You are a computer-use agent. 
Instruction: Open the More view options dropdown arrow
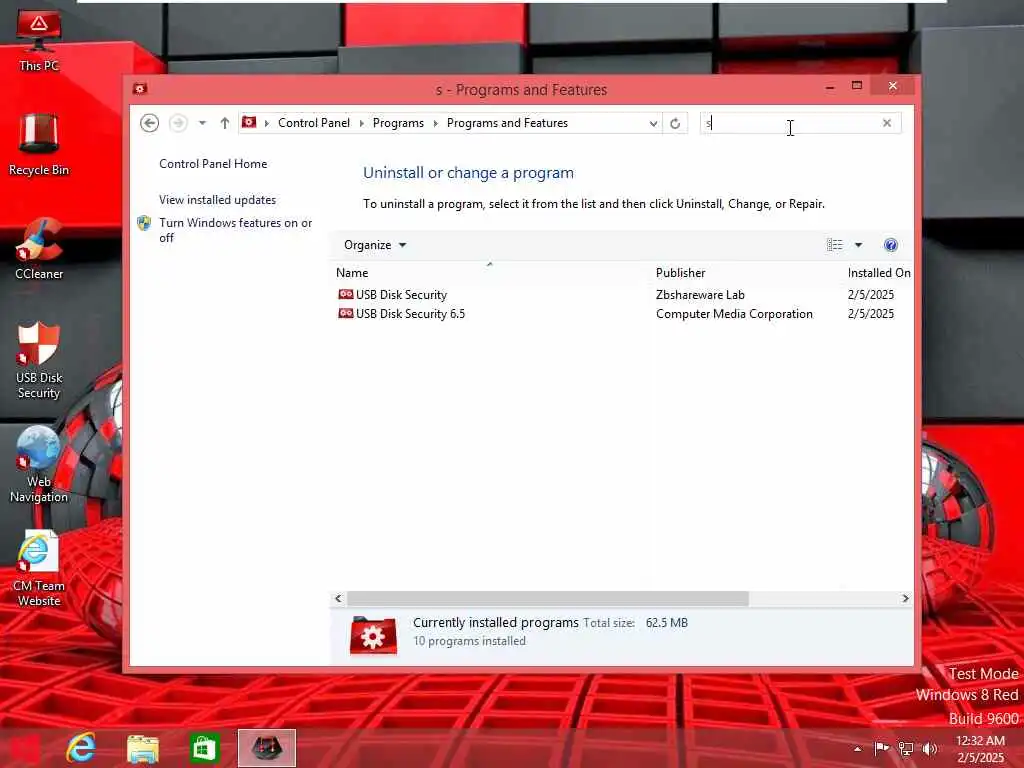click(x=858, y=245)
